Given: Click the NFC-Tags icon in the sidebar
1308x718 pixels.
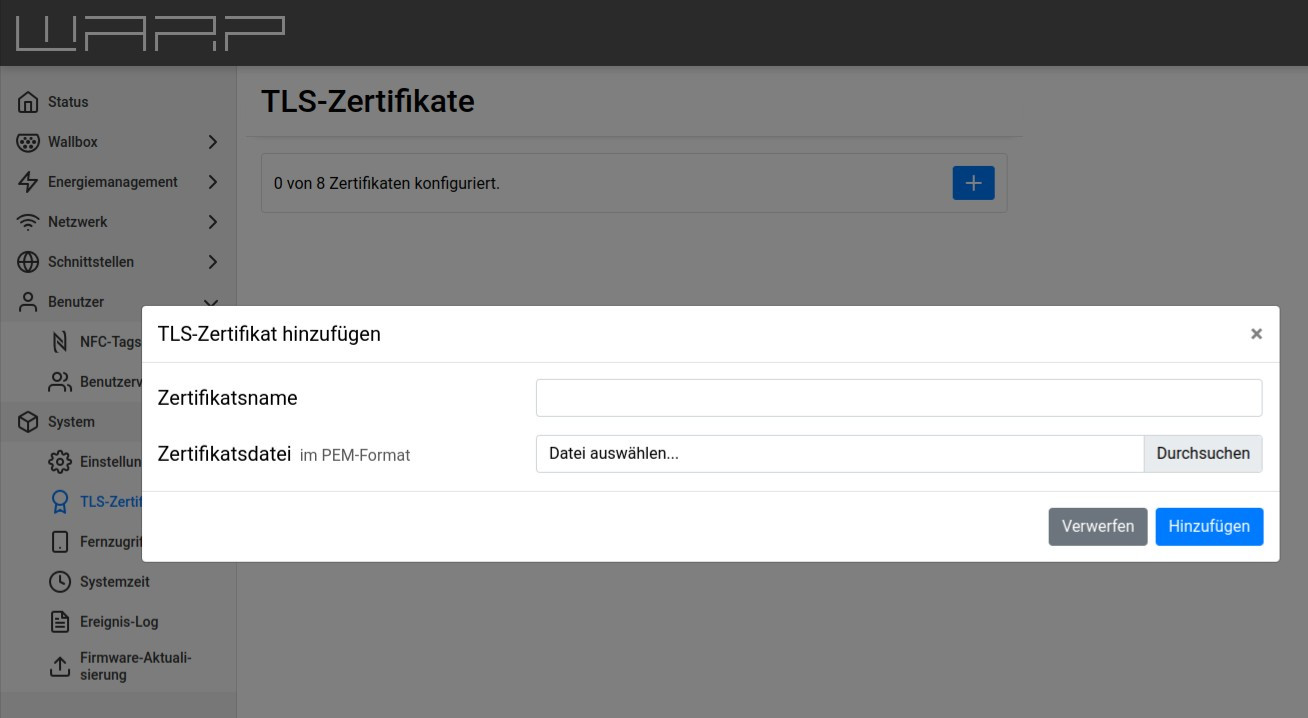Looking at the screenshot, I should click(x=60, y=342).
